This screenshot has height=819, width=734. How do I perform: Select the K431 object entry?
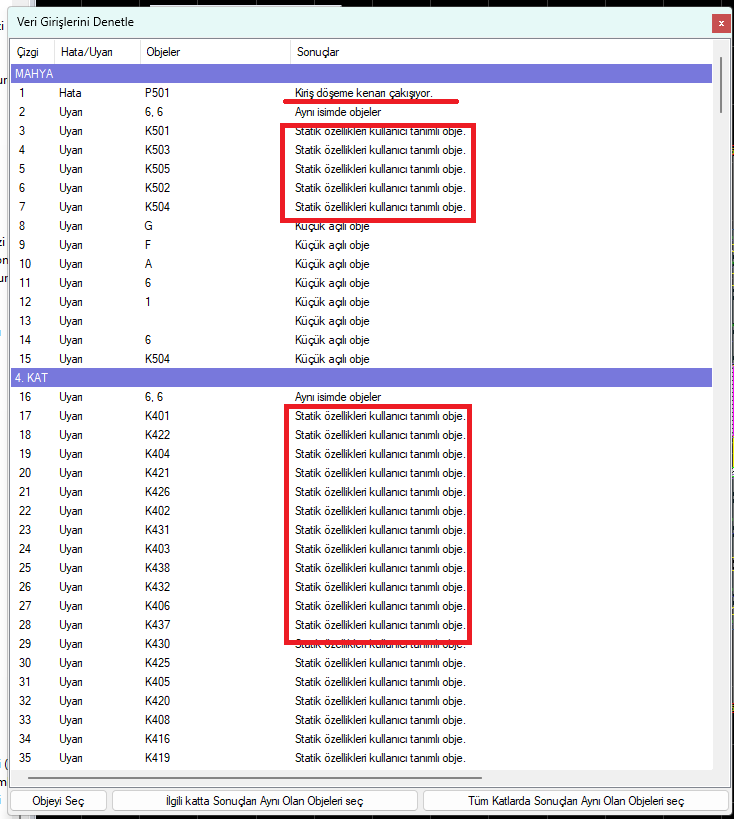(x=157, y=530)
